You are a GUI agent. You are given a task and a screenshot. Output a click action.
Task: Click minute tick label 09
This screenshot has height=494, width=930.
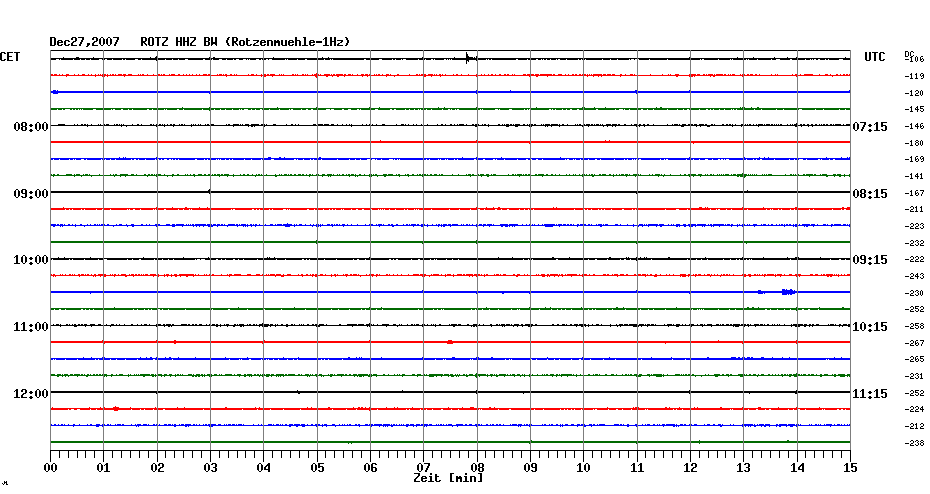pyautogui.click(x=530, y=467)
